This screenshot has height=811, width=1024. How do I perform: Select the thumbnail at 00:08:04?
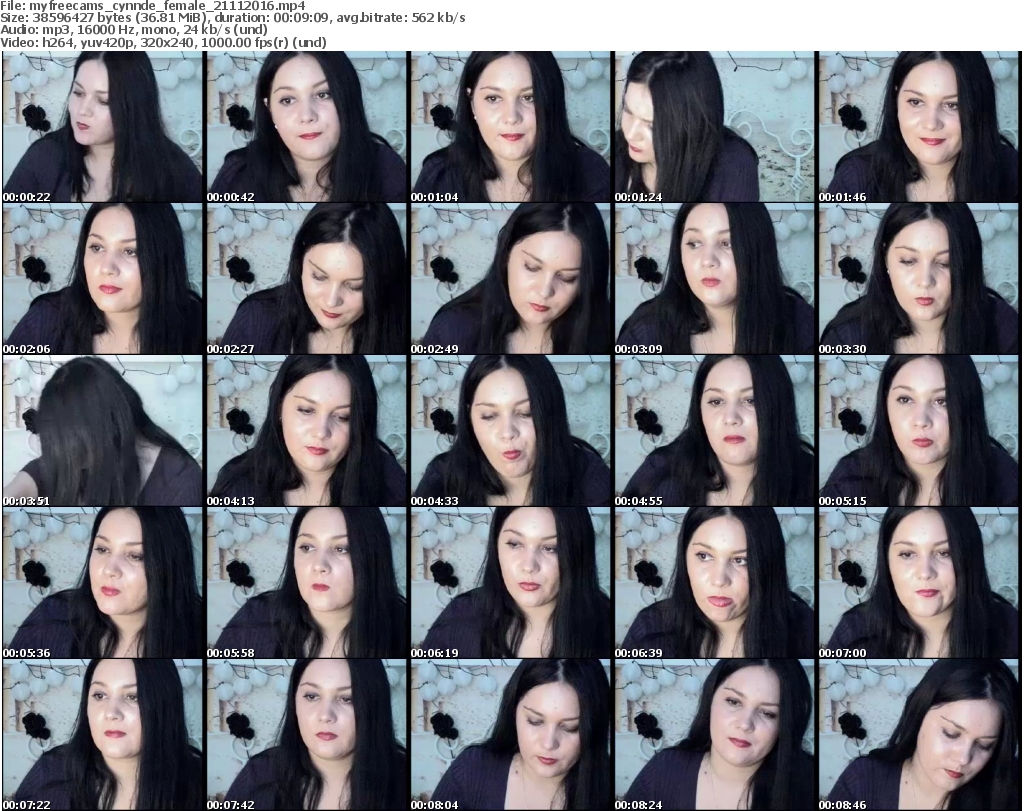(510, 735)
